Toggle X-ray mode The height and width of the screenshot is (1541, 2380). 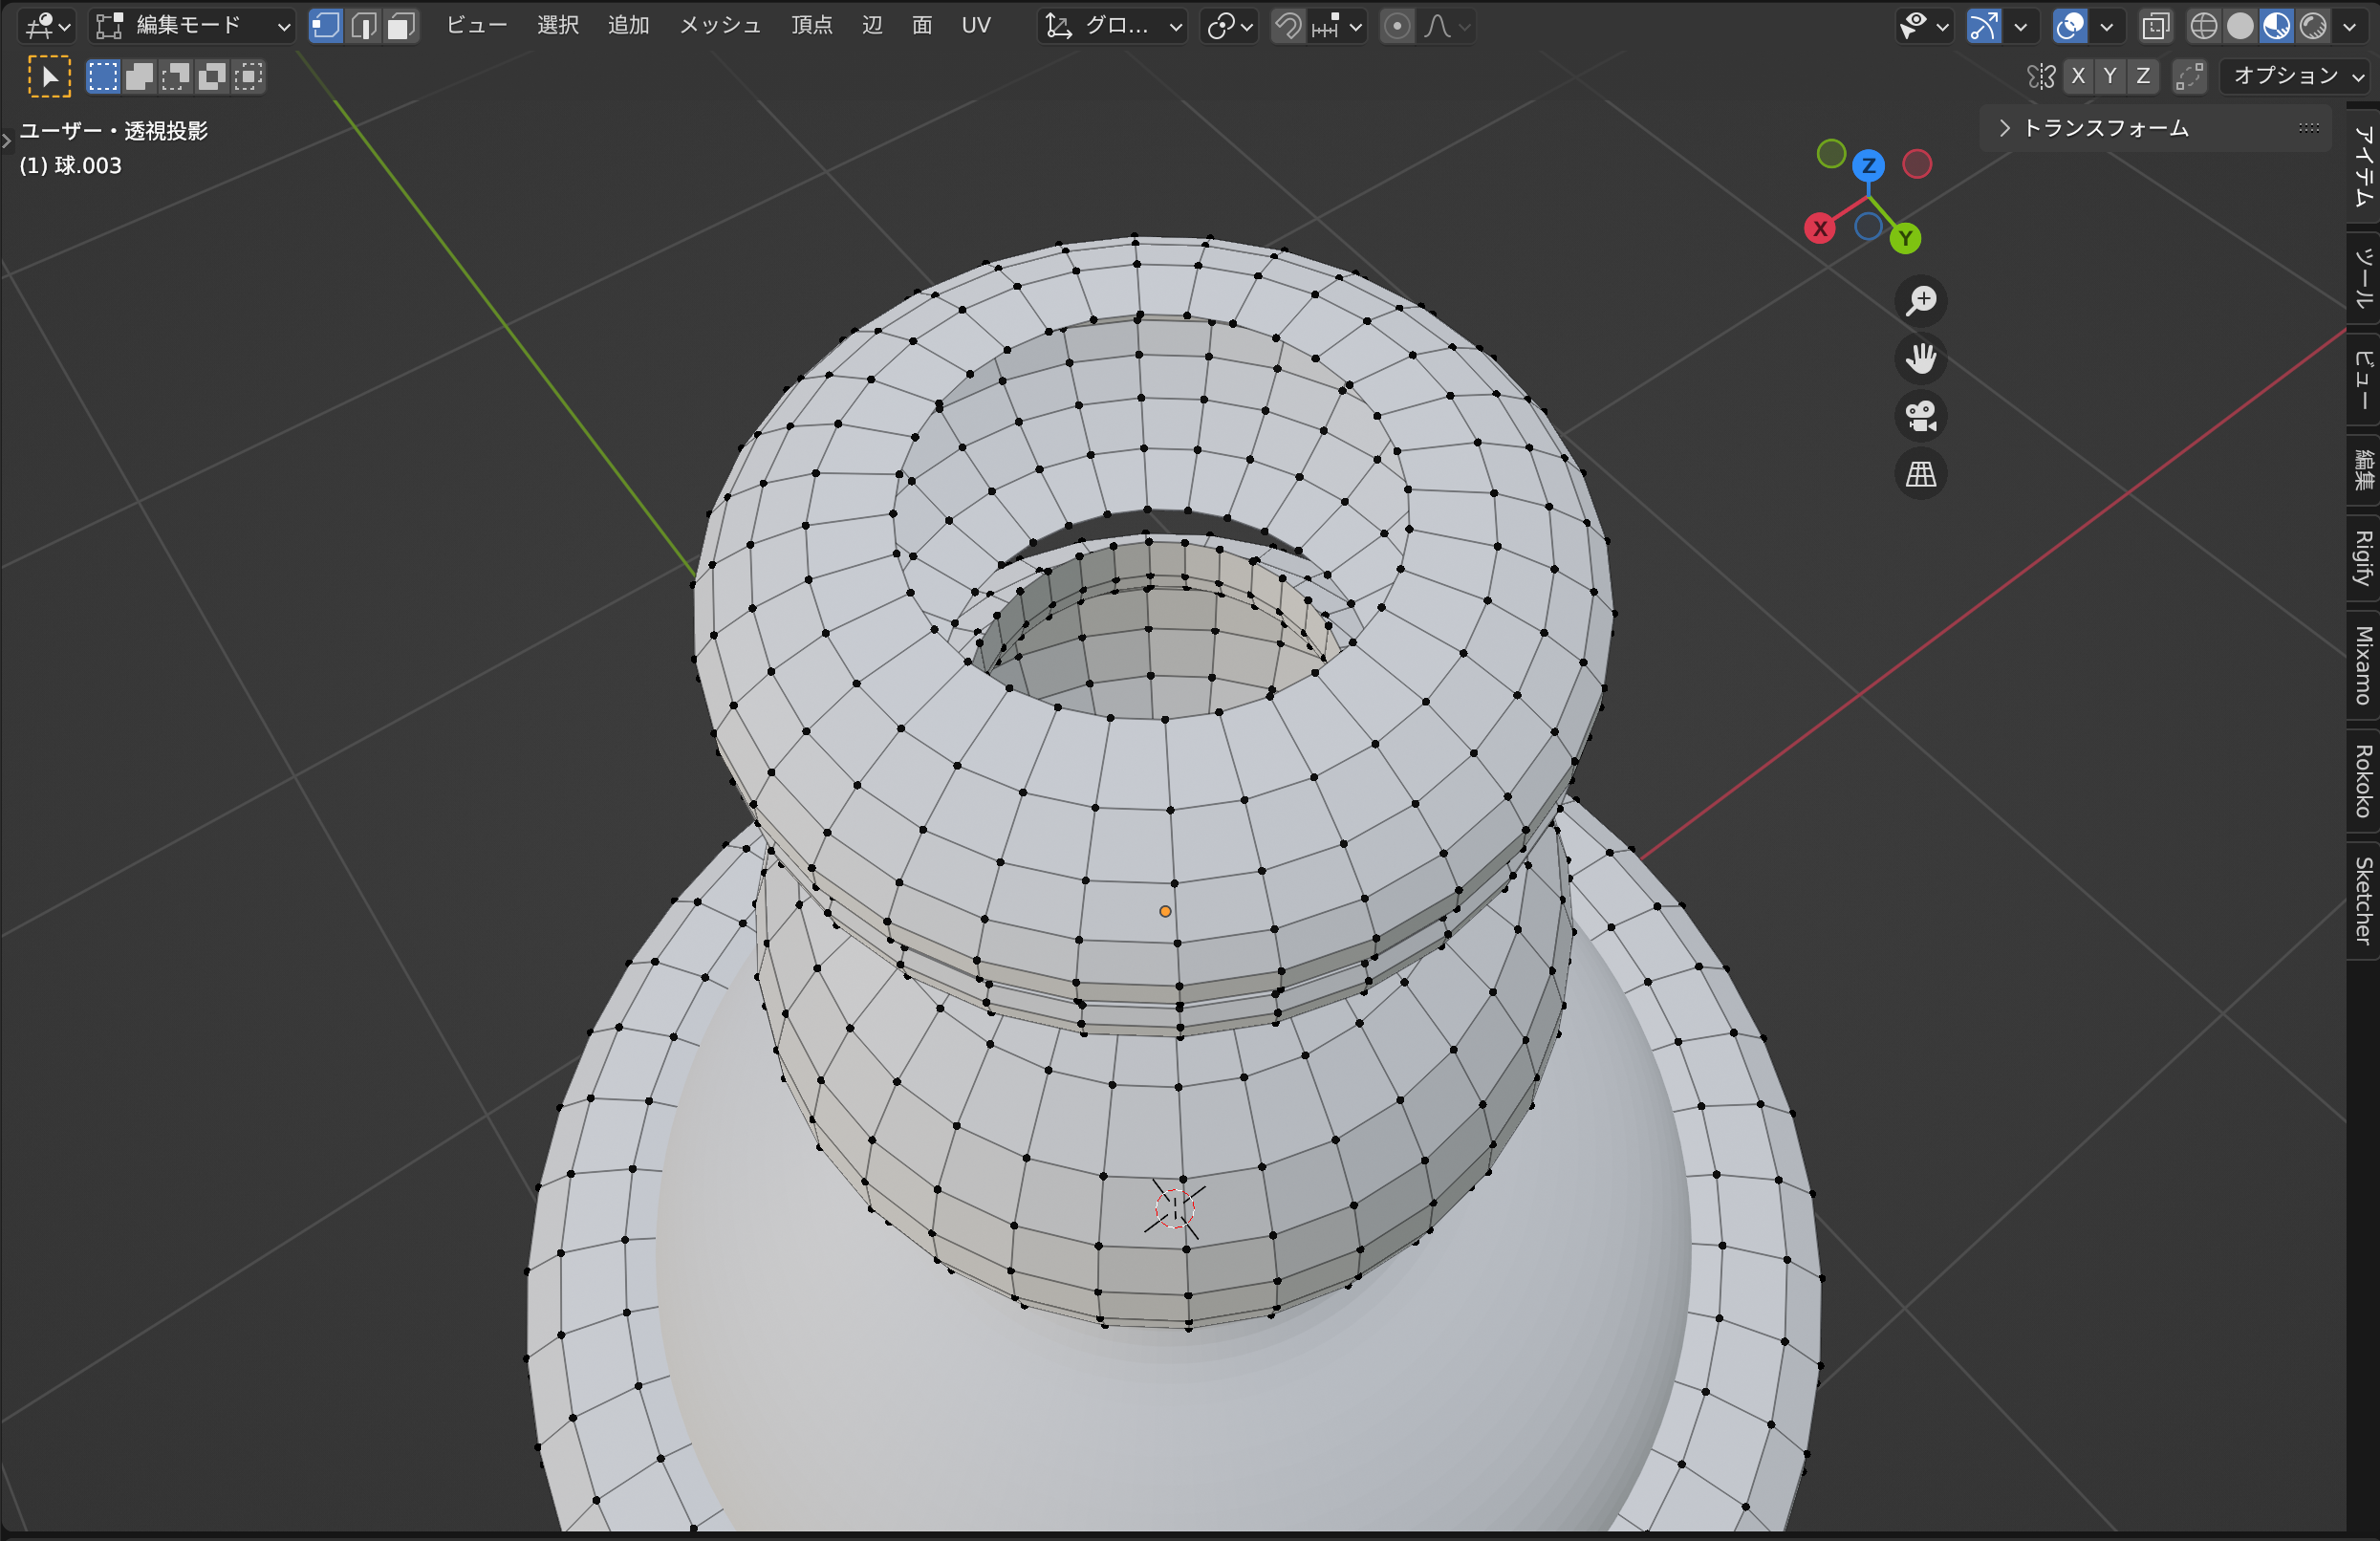tap(2156, 26)
